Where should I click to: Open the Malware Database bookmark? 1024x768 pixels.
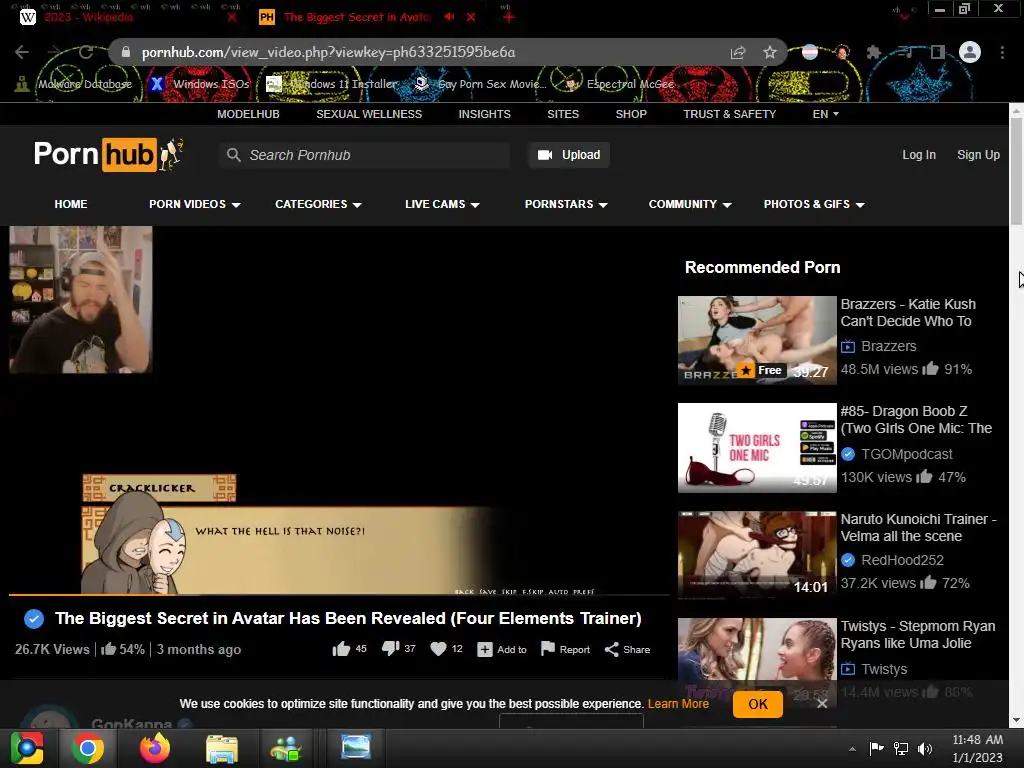tap(74, 84)
